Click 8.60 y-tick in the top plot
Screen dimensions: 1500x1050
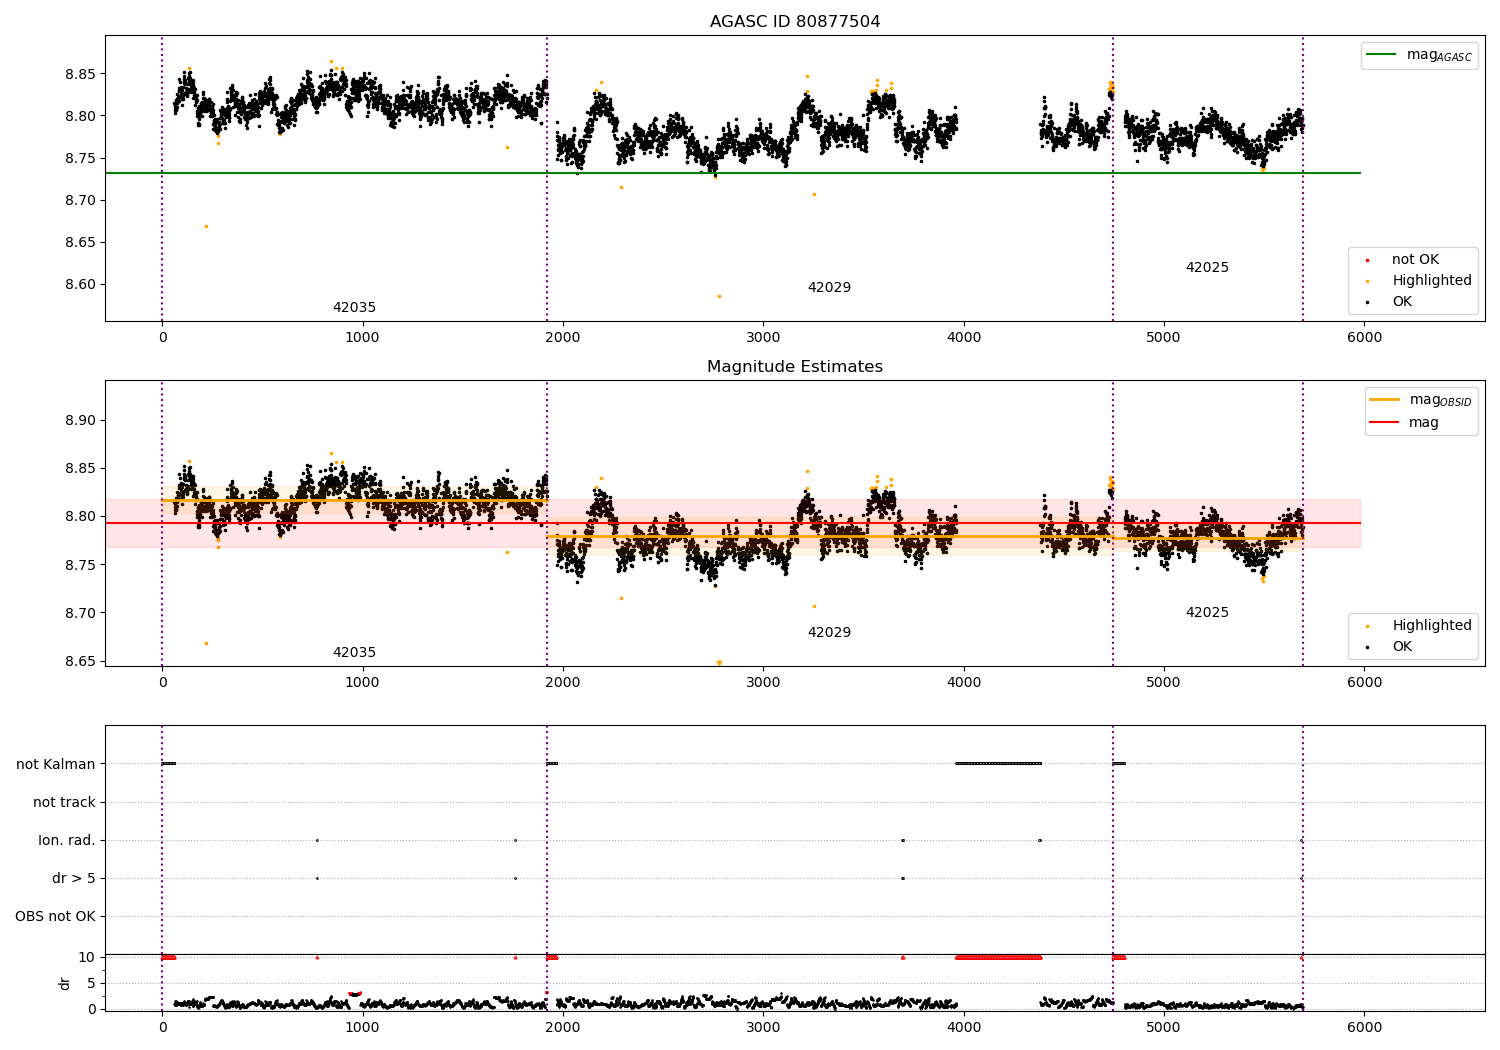point(81,285)
